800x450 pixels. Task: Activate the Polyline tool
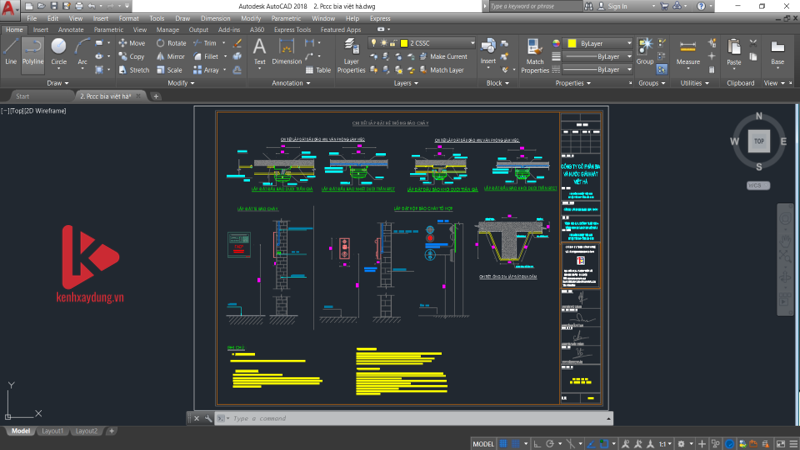tap(34, 52)
